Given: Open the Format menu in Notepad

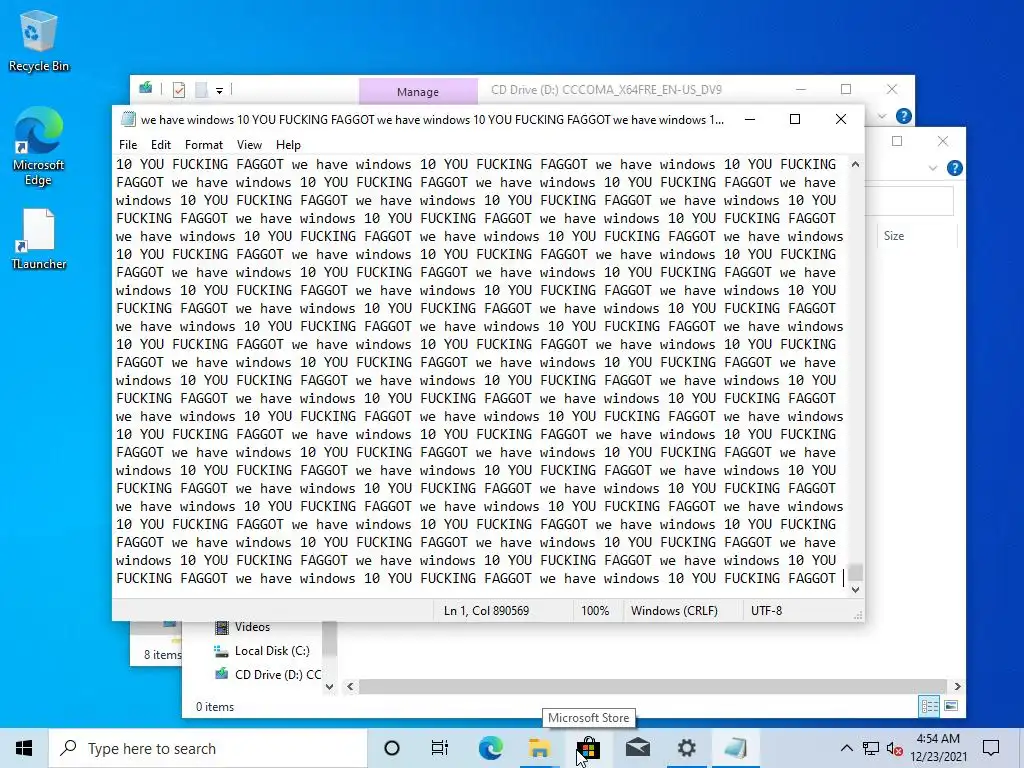Looking at the screenshot, I should click(x=204, y=145).
